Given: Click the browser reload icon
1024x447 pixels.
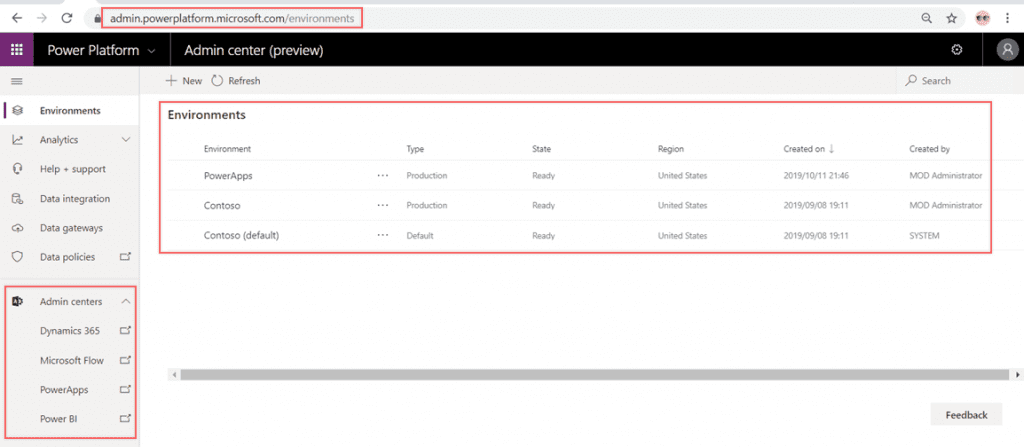Looking at the screenshot, I should (67, 17).
